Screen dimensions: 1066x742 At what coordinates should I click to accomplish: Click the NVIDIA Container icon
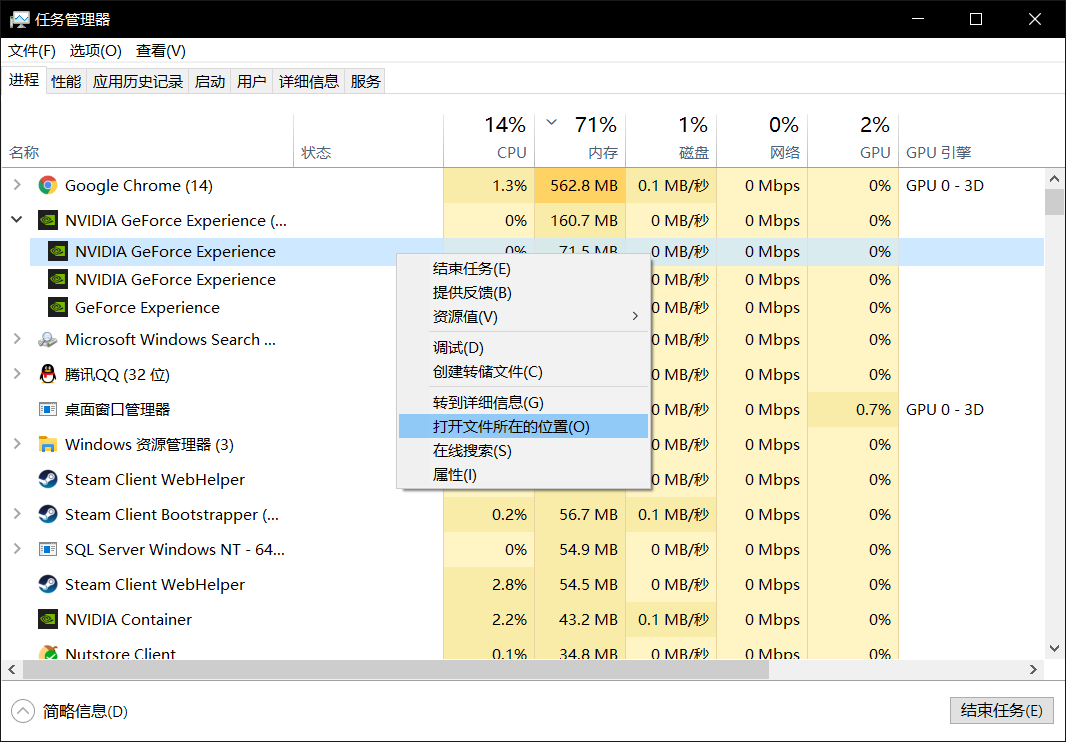pyautogui.click(x=48, y=620)
